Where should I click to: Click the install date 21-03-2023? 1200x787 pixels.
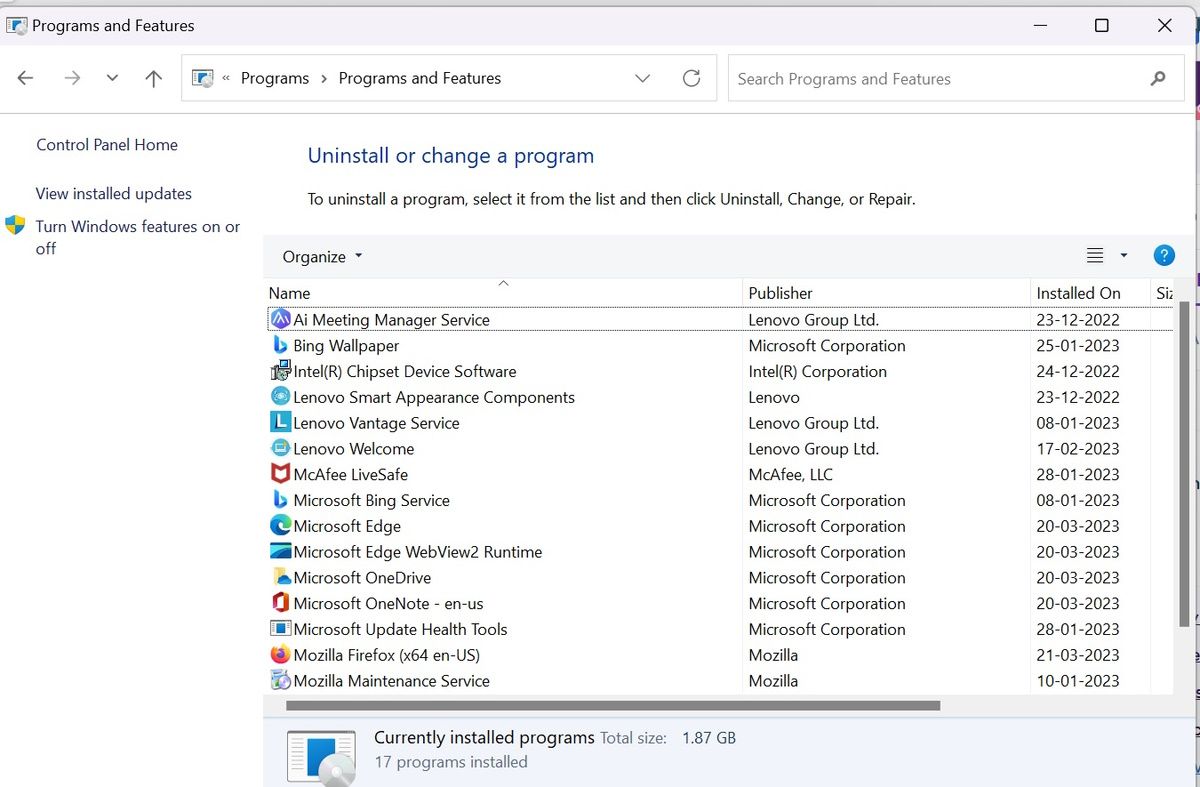[1078, 655]
